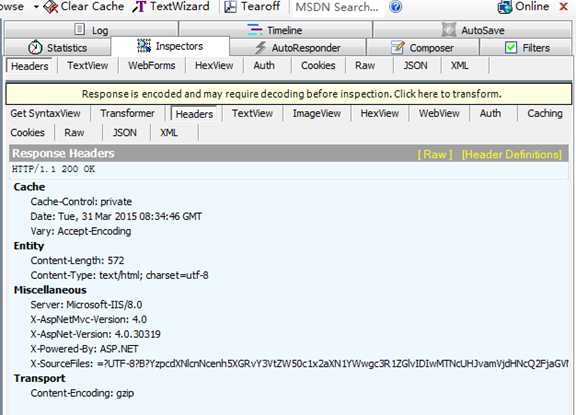This screenshot has width=576, height=415.
Task: Open request Cookies inspector tab
Action: click(318, 65)
